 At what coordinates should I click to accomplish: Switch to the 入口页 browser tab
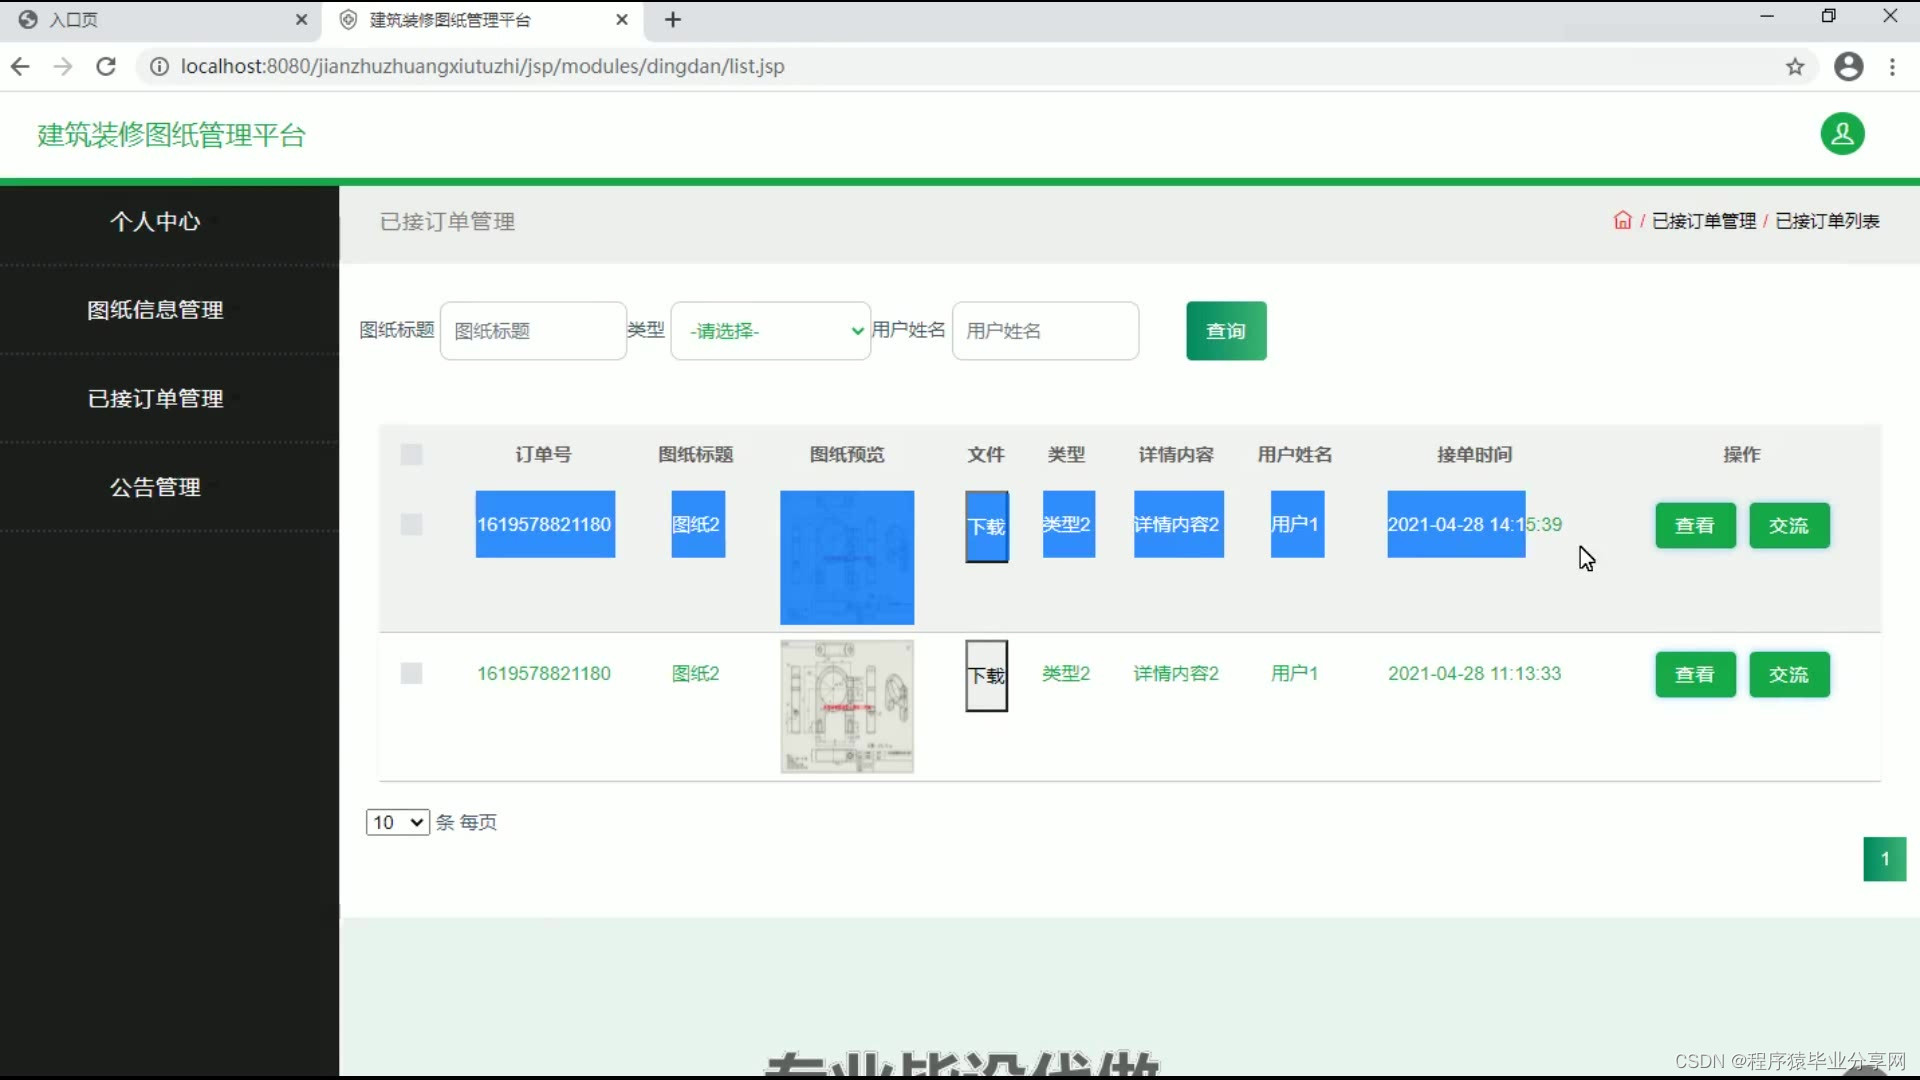point(75,20)
